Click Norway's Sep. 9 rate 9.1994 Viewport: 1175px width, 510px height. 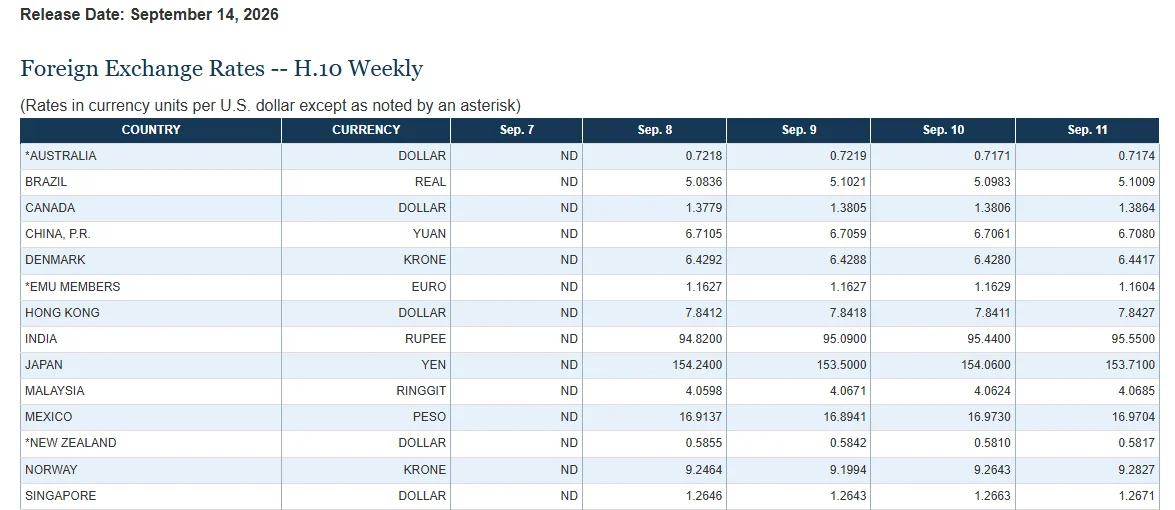(x=799, y=470)
